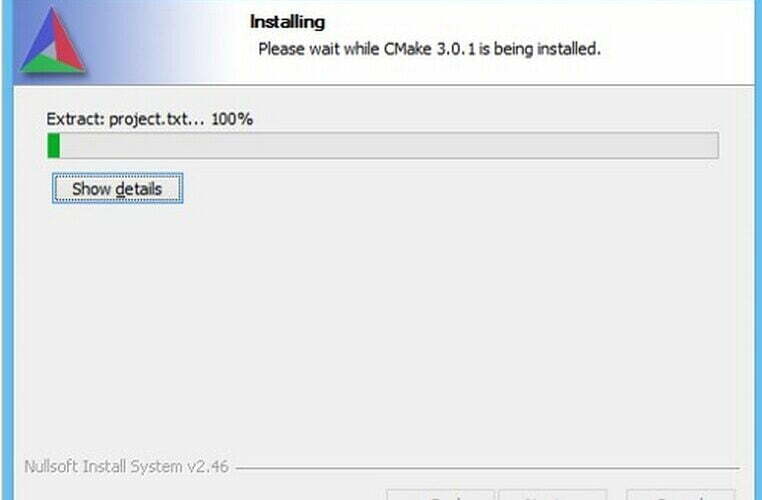Screen dimensions: 762x500
Task: Click the empty gray portion of progress bar
Action: 389,145
